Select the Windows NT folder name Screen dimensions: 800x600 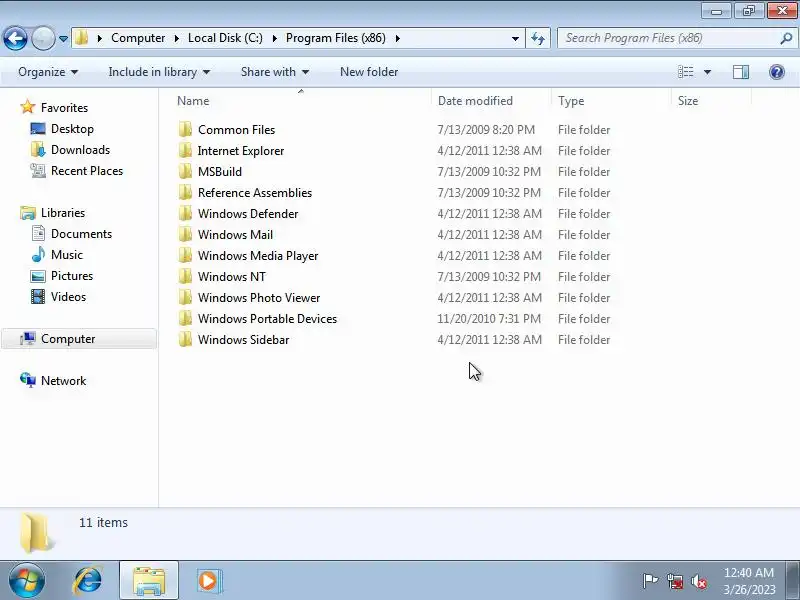[x=232, y=277]
